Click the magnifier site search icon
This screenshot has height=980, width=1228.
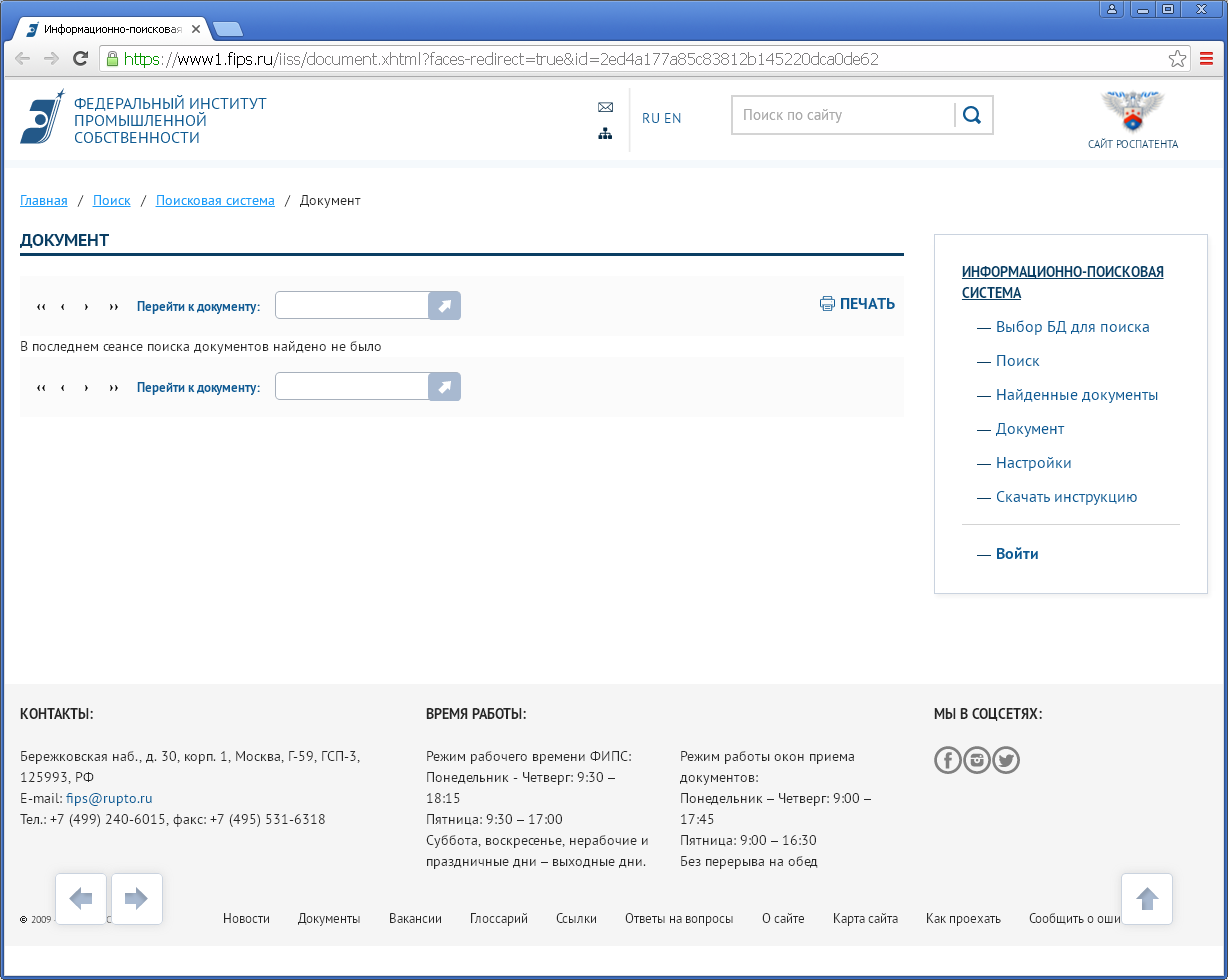972,115
